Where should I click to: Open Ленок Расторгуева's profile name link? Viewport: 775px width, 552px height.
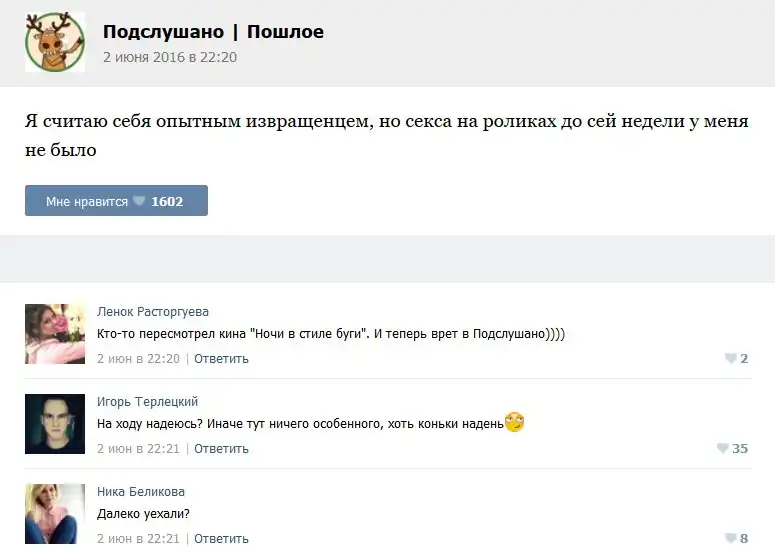153,312
